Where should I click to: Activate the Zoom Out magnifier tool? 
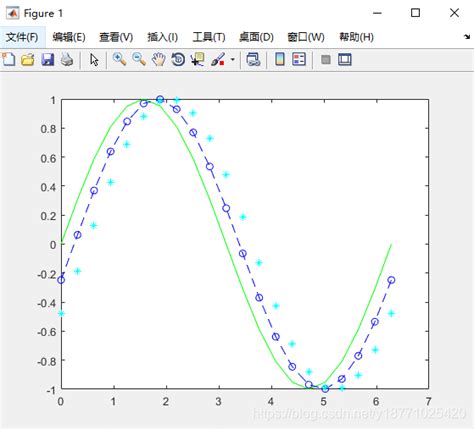[x=139, y=59]
